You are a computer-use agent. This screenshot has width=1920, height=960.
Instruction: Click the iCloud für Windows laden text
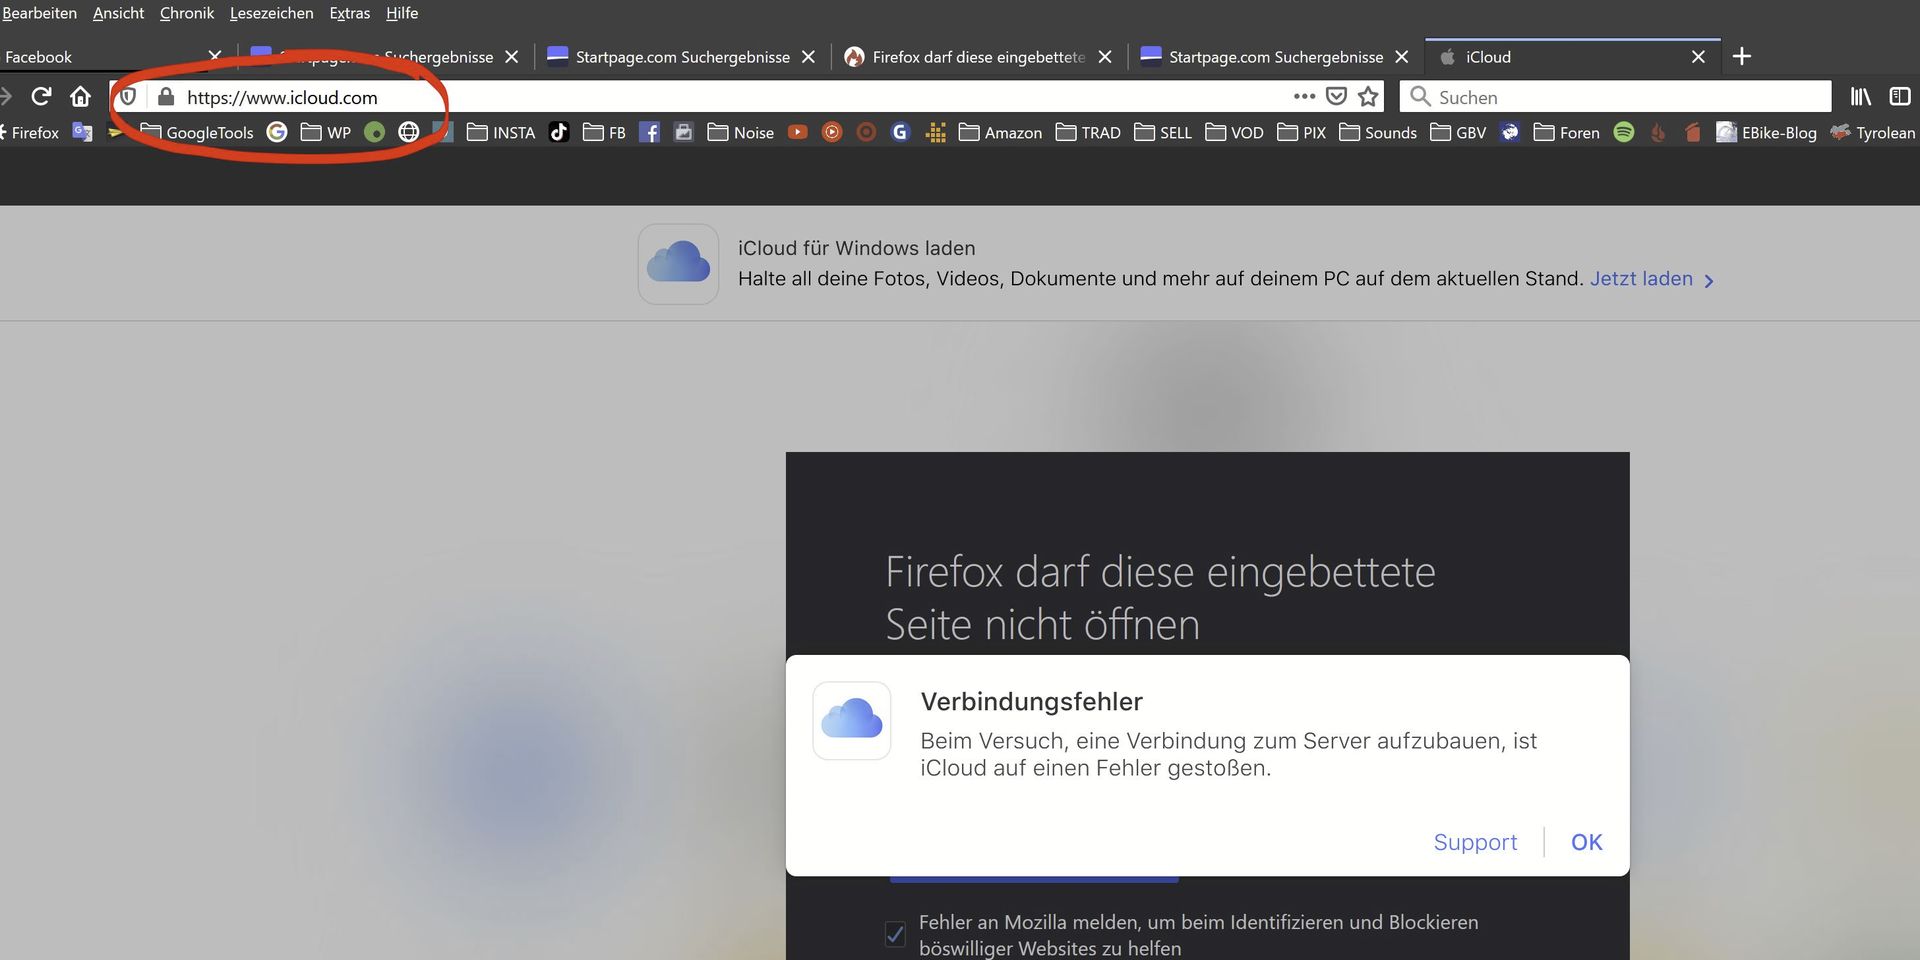tap(856, 248)
